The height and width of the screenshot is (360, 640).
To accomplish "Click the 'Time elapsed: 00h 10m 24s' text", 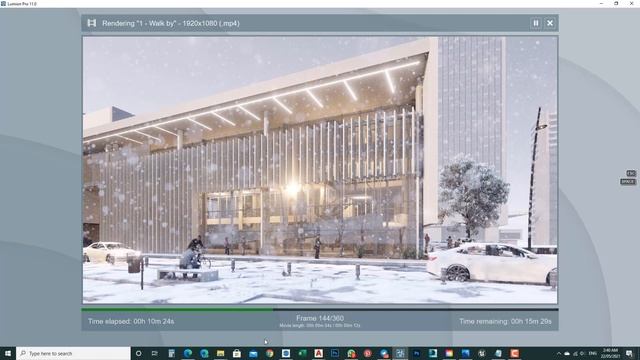I will 131,322.
